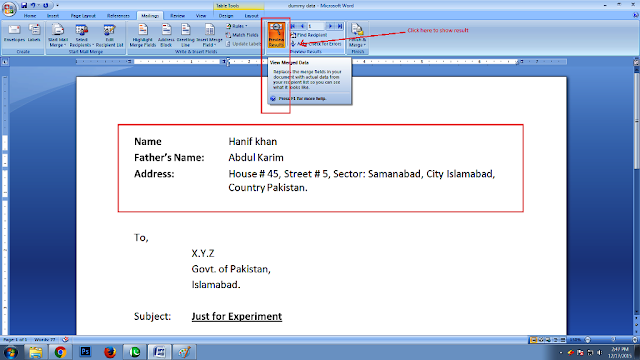Image resolution: width=640 pixels, height=360 pixels.
Task: Switch to the References tab
Action: click(x=118, y=16)
